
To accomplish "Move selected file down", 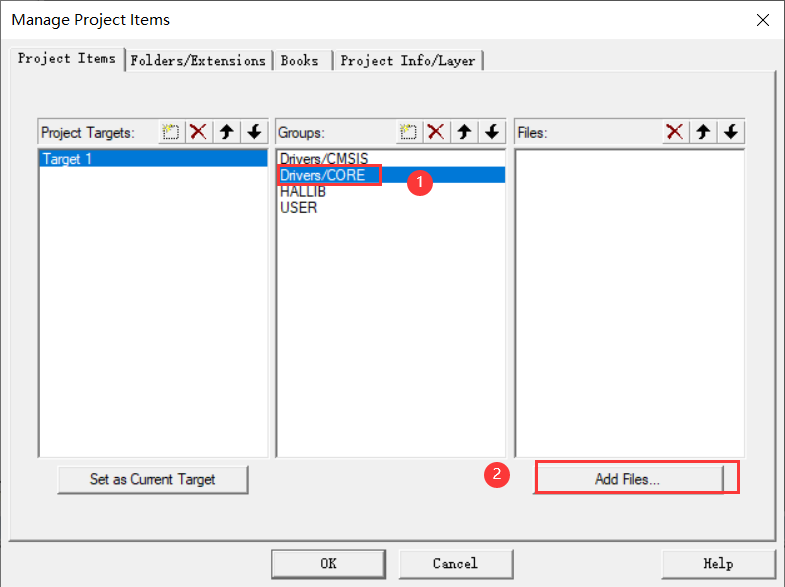I will (731, 132).
